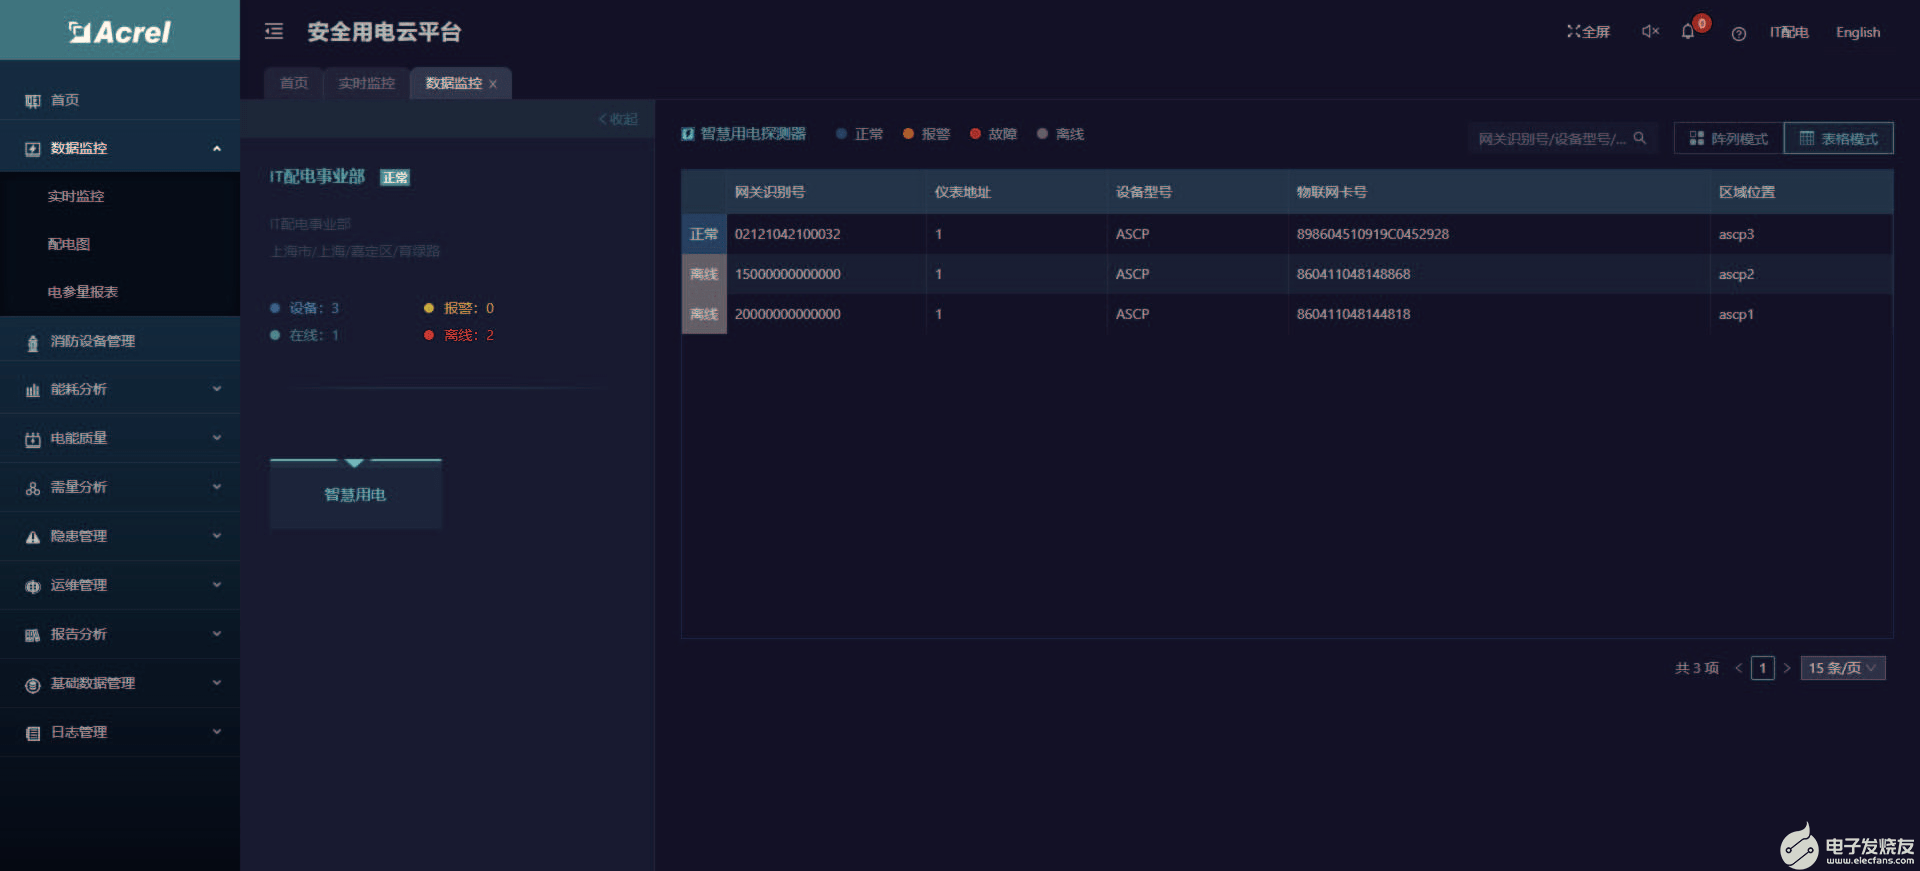Click the 首页 home sidebar icon
The height and width of the screenshot is (871, 1920).
pyautogui.click(x=32, y=101)
